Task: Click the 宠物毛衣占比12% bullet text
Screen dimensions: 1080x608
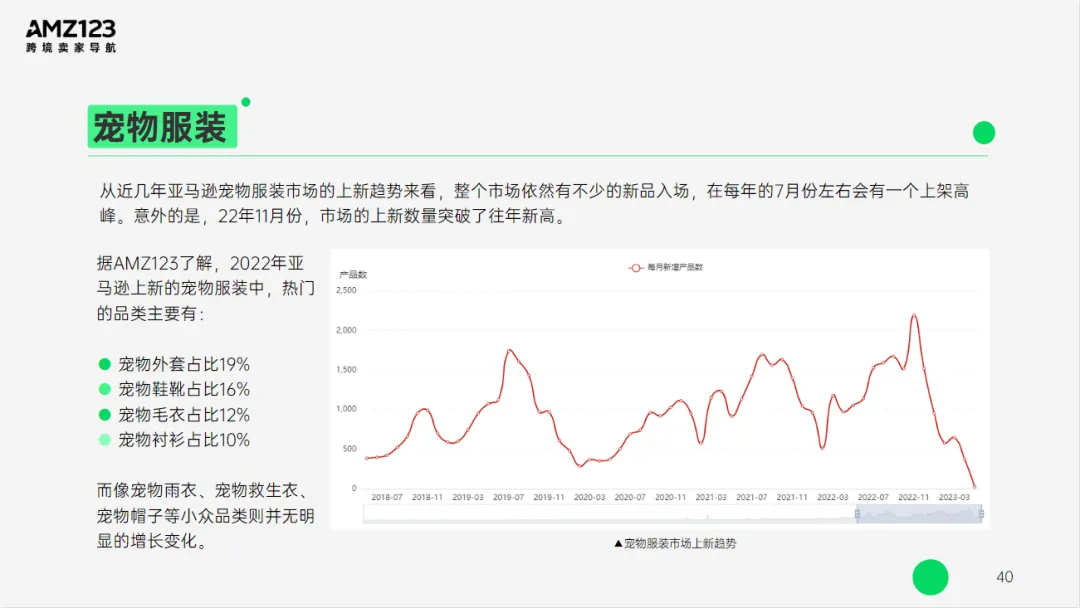Action: click(x=184, y=415)
